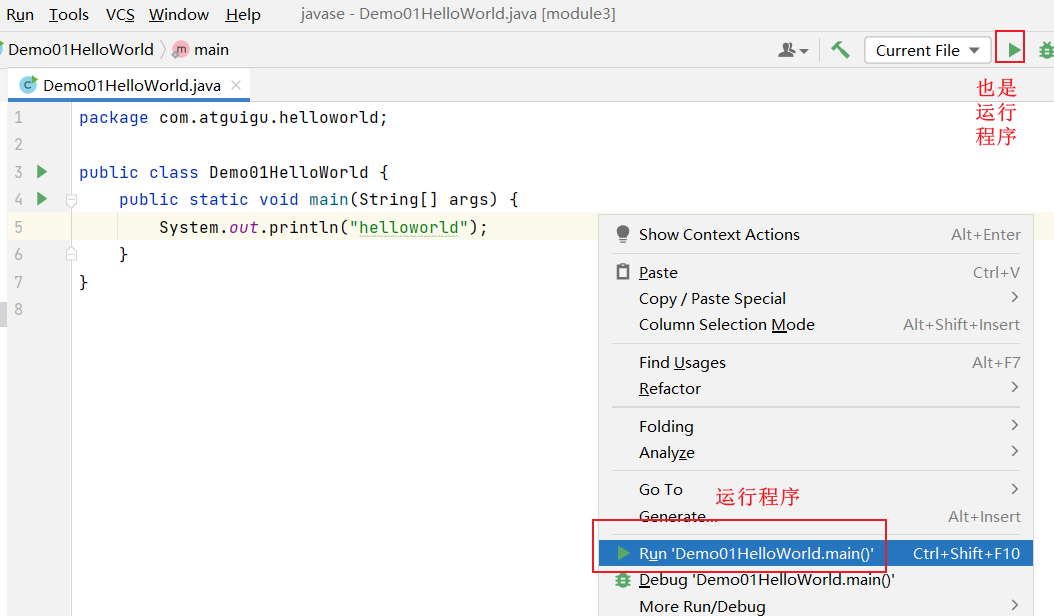Click the Debug bug icon in toolbar
1054x616 pixels.
1046,50
